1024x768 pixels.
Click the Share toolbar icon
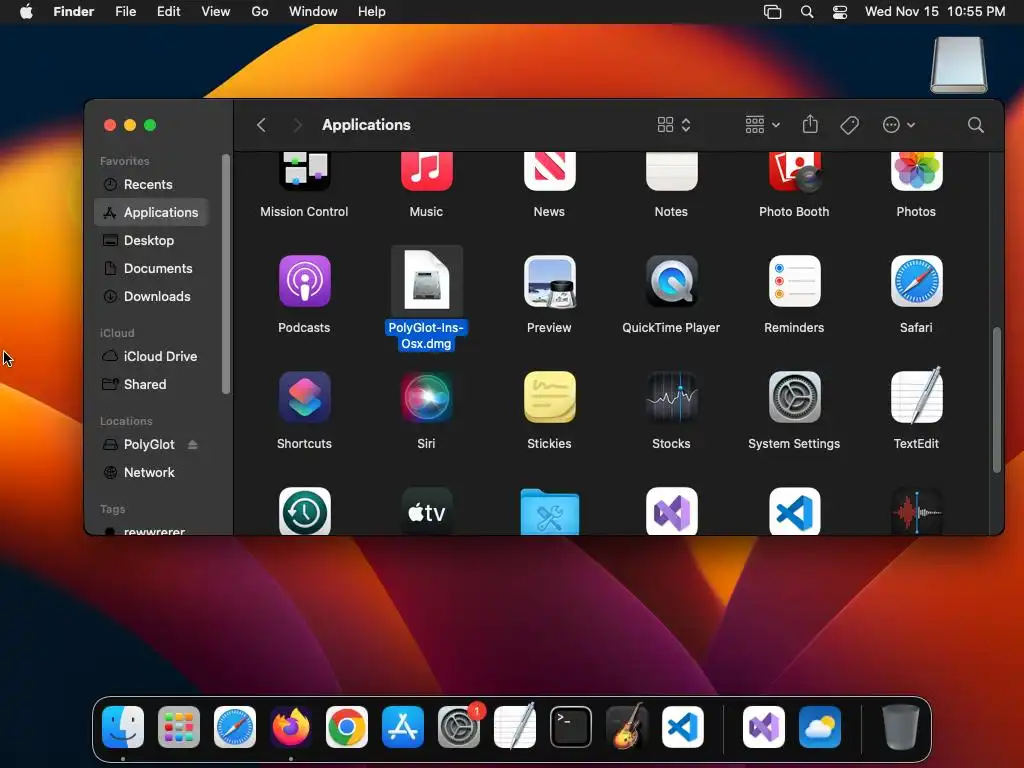pyautogui.click(x=810, y=124)
